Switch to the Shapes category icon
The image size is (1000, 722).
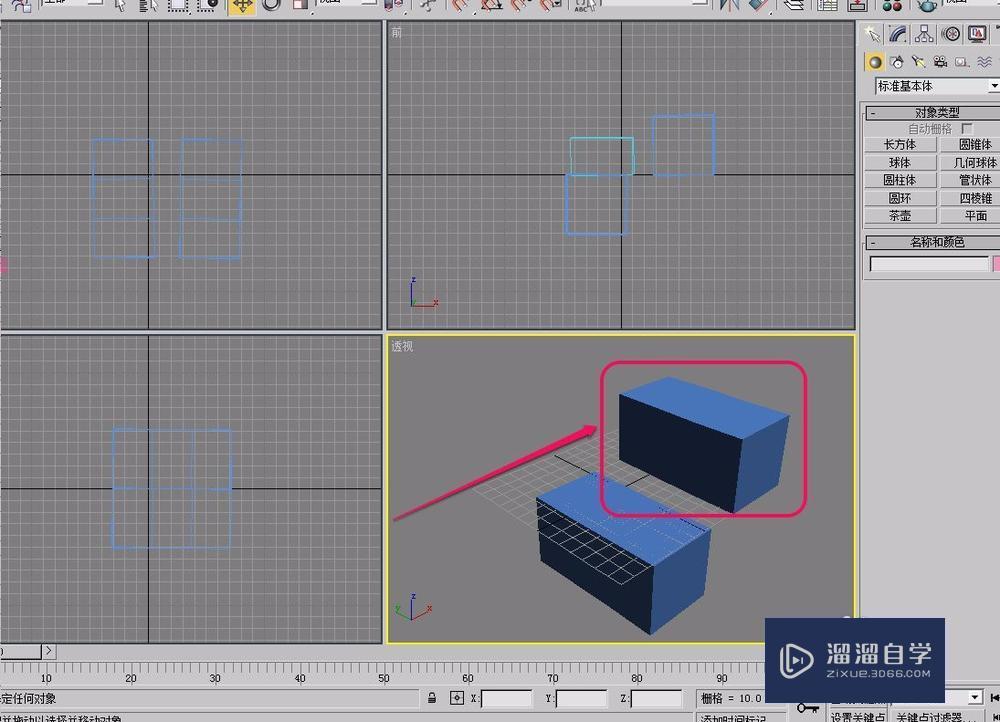pyautogui.click(x=898, y=62)
